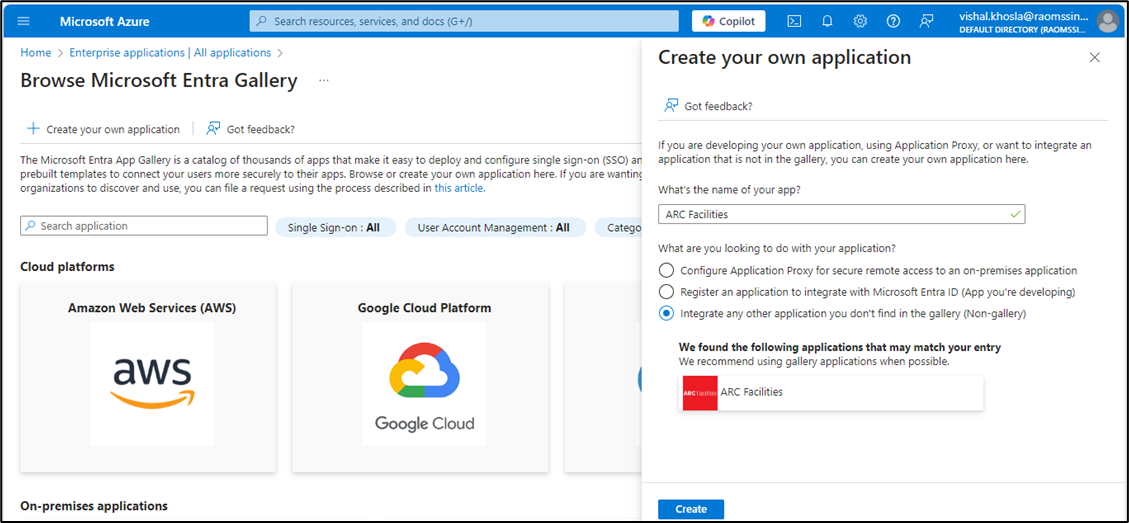Launch Cloud Shell from the top bar
The height and width of the screenshot is (523, 1129).
click(x=793, y=21)
